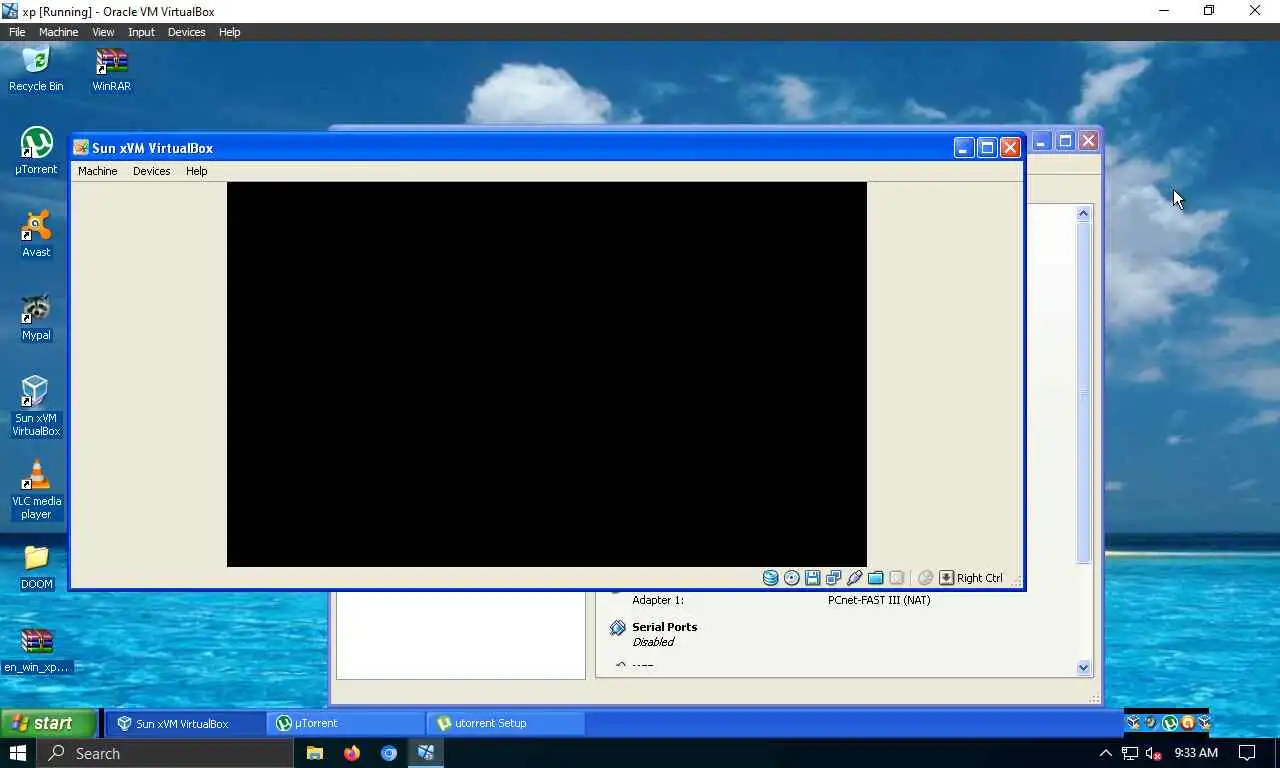Click the details pane vertical scrollbar thumb
Screen dimensions: 1280x768
(1083, 392)
